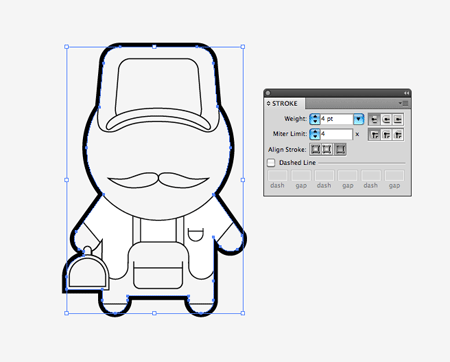Click the top-left bounding box corner handle
This screenshot has height=362, width=450.
[x=66, y=47]
